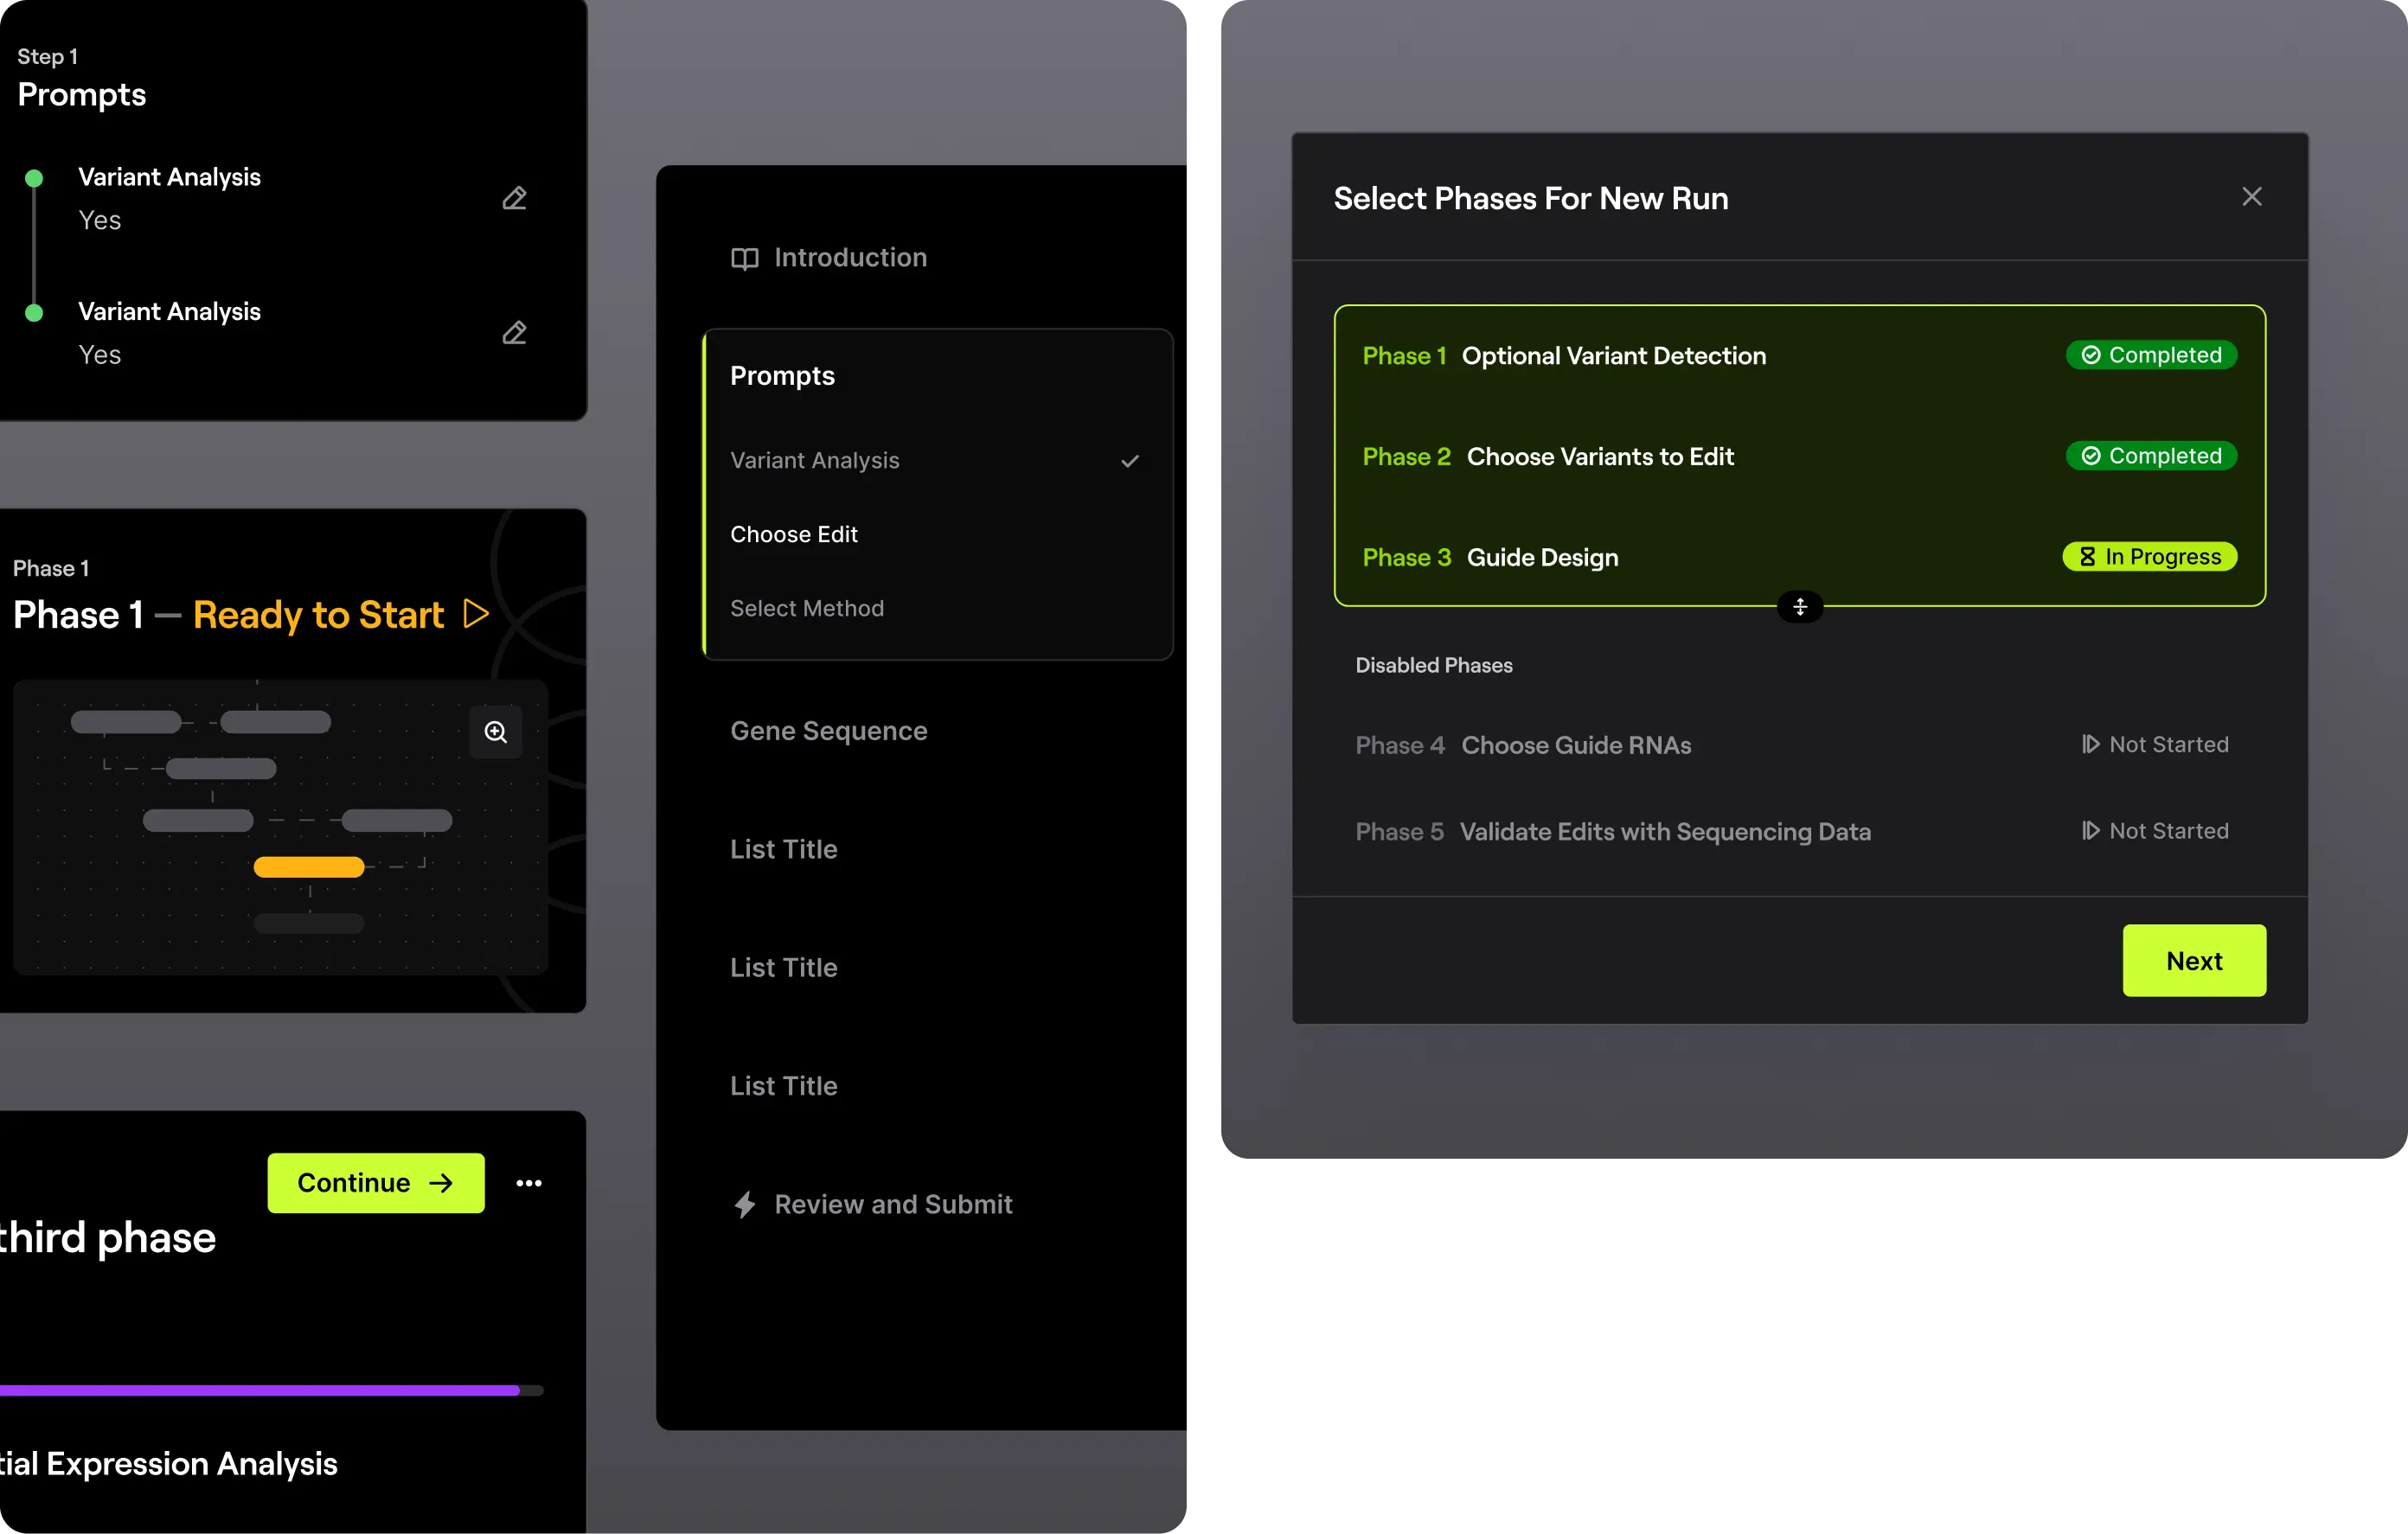Viewport: 2408px width, 1534px height.
Task: Click the edit pencil for second Variant Analysis
Action: click(514, 333)
